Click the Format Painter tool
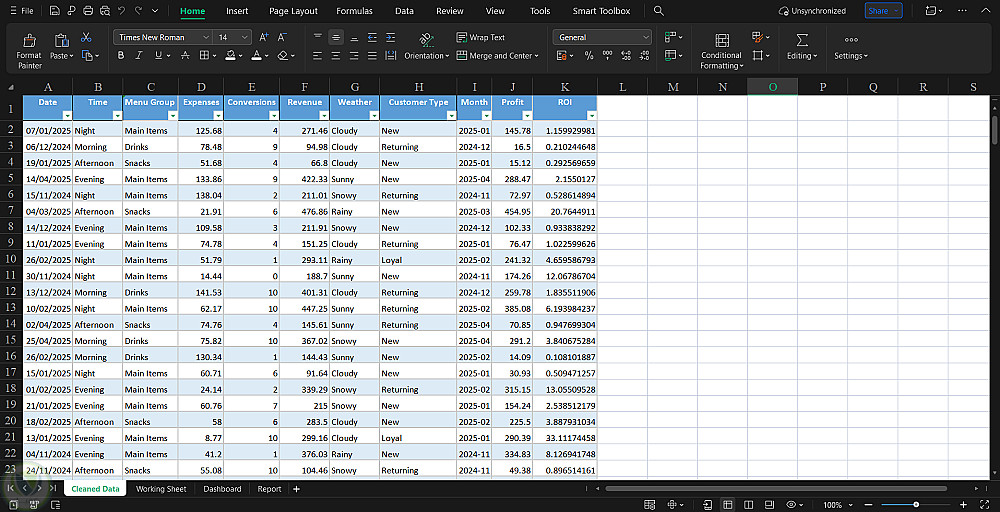The height and width of the screenshot is (512, 1000). coord(29,50)
